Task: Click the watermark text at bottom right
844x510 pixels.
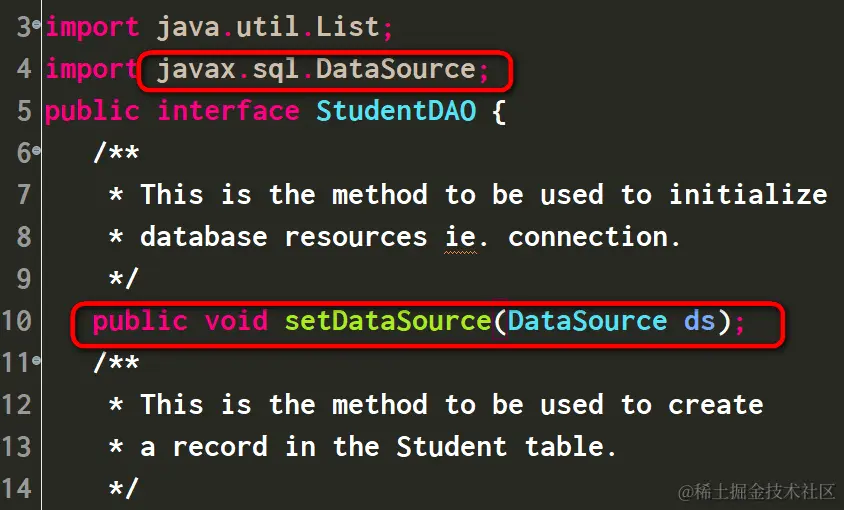Action: 756,491
